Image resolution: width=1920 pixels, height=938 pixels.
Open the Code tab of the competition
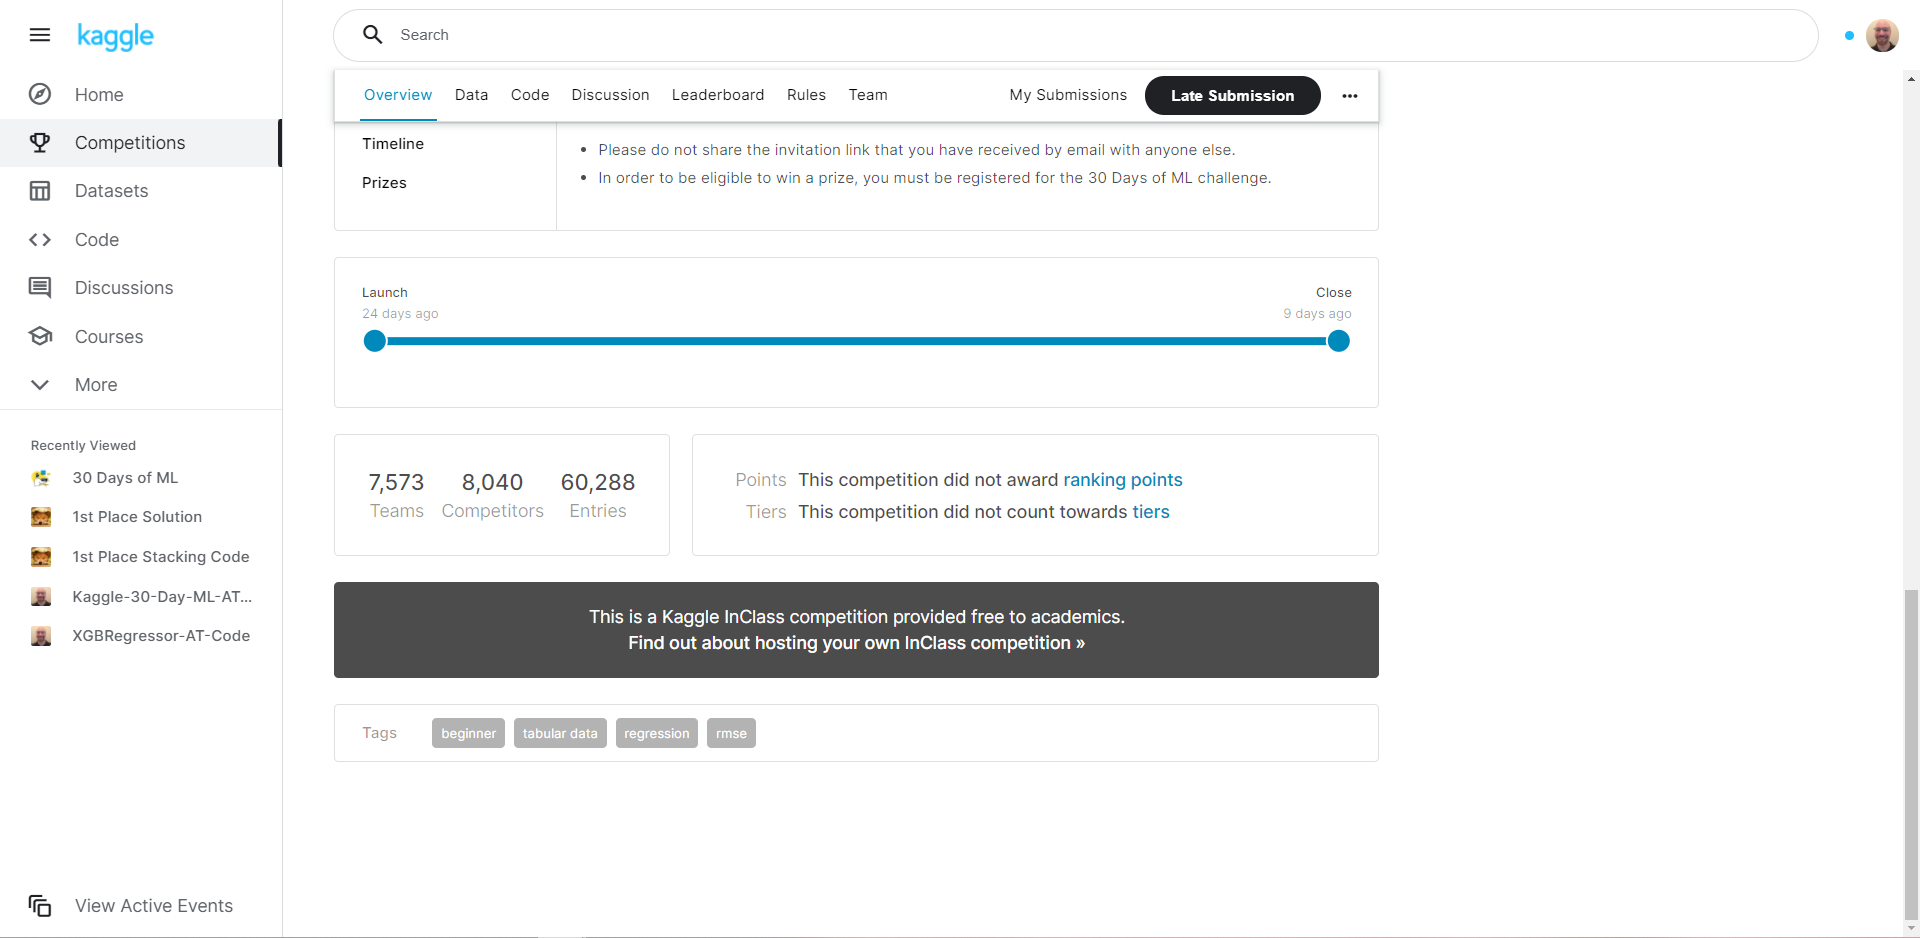tap(530, 95)
